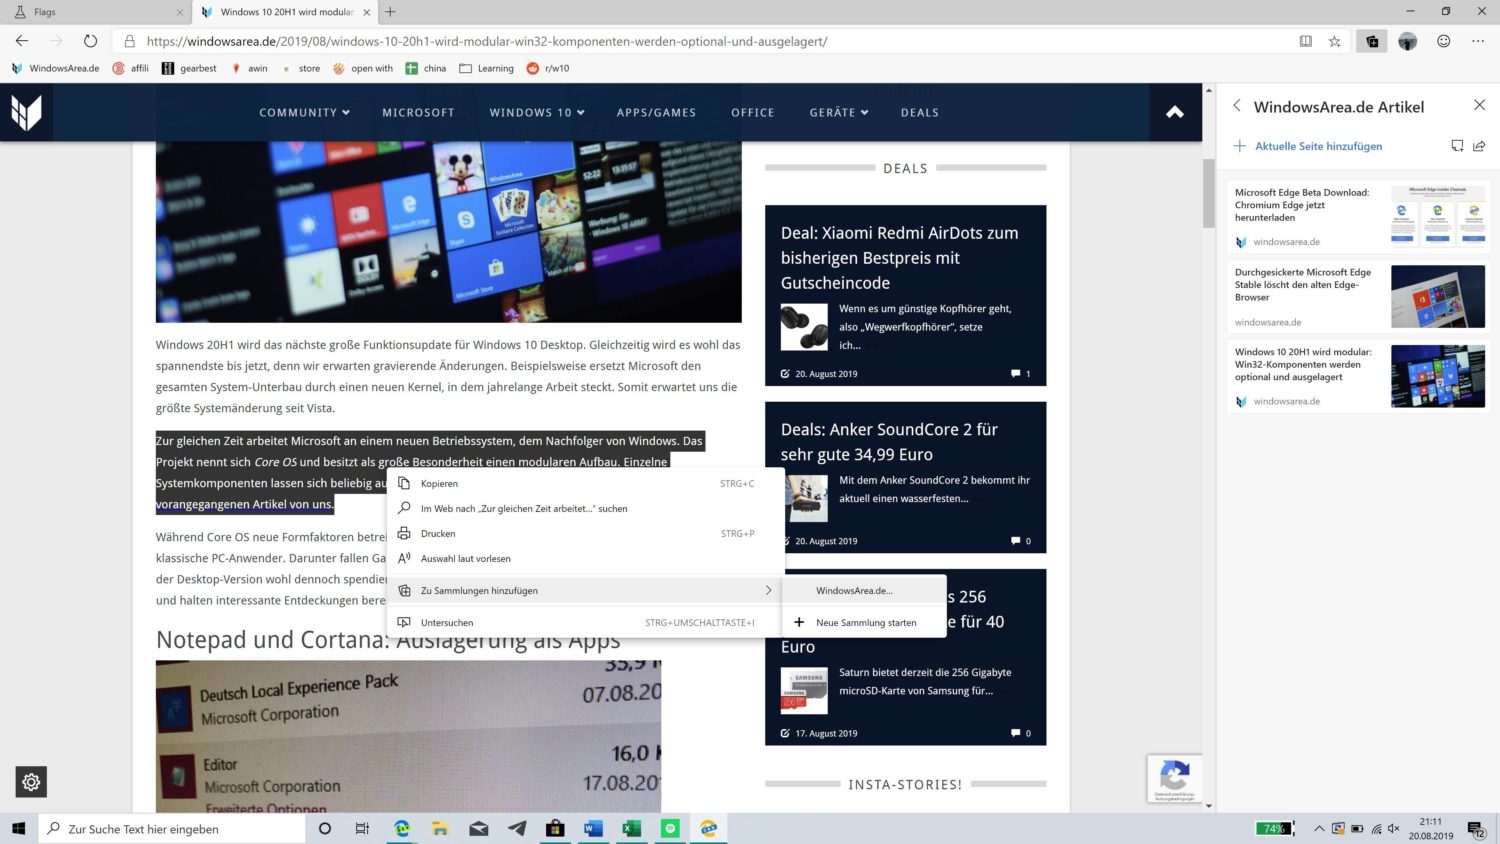Add page to favorites via star icon
Image resolution: width=1500 pixels, height=844 pixels.
point(1335,41)
